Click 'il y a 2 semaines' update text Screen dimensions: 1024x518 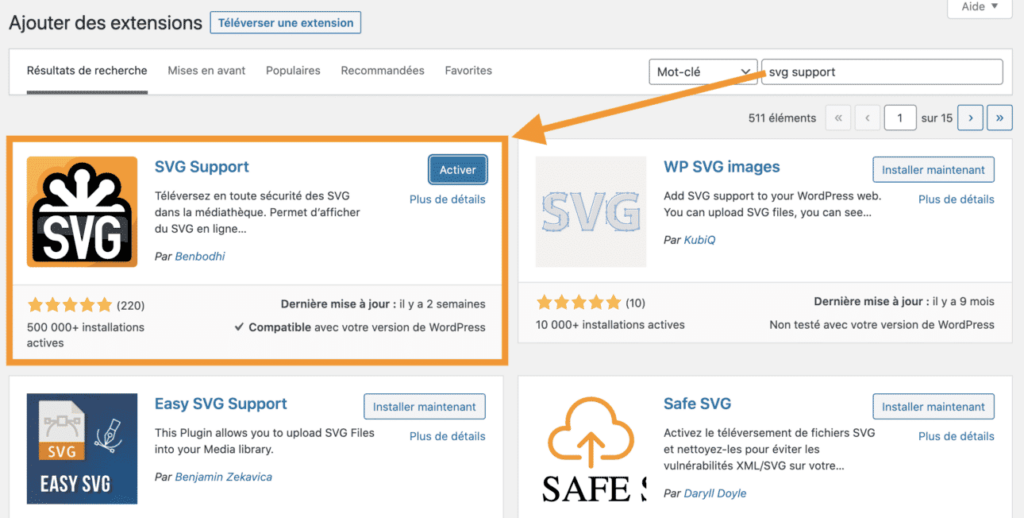pos(443,304)
